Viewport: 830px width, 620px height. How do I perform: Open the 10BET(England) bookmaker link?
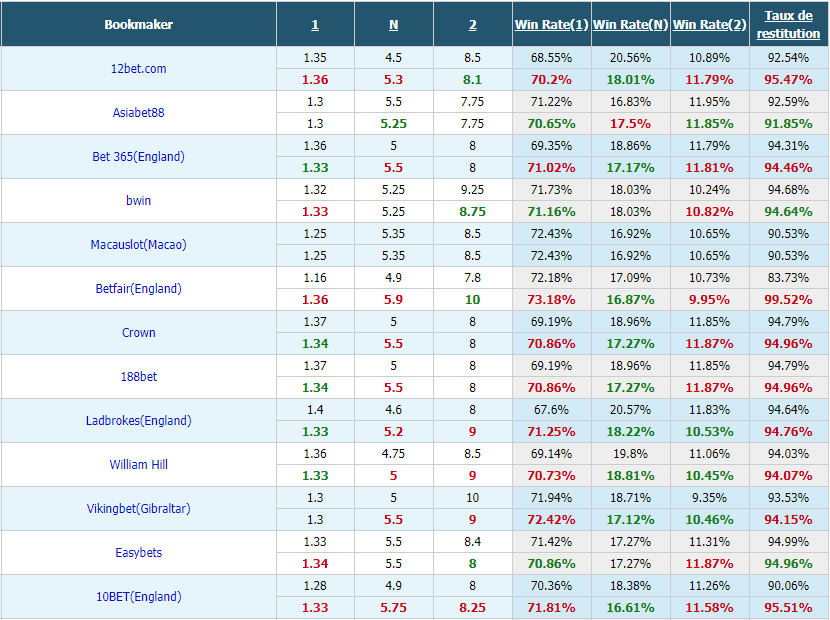138,596
